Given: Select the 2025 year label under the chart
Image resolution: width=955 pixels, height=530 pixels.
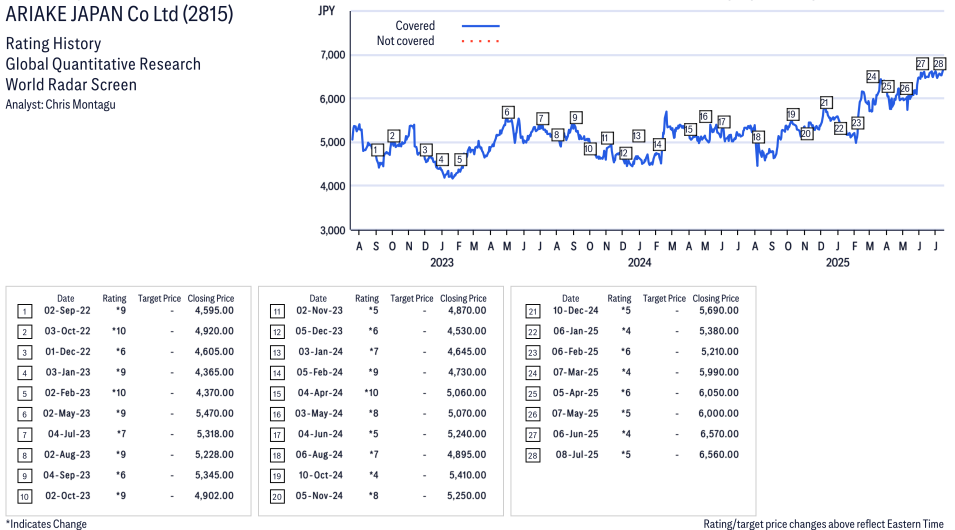Looking at the screenshot, I should coord(837,263).
